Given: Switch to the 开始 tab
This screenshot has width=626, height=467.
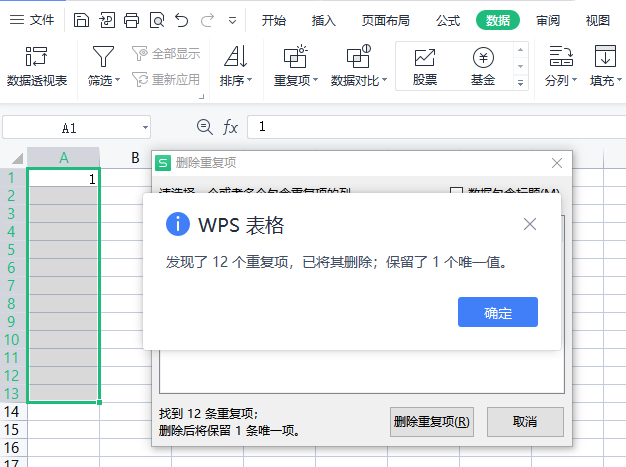Looking at the screenshot, I should (274, 20).
